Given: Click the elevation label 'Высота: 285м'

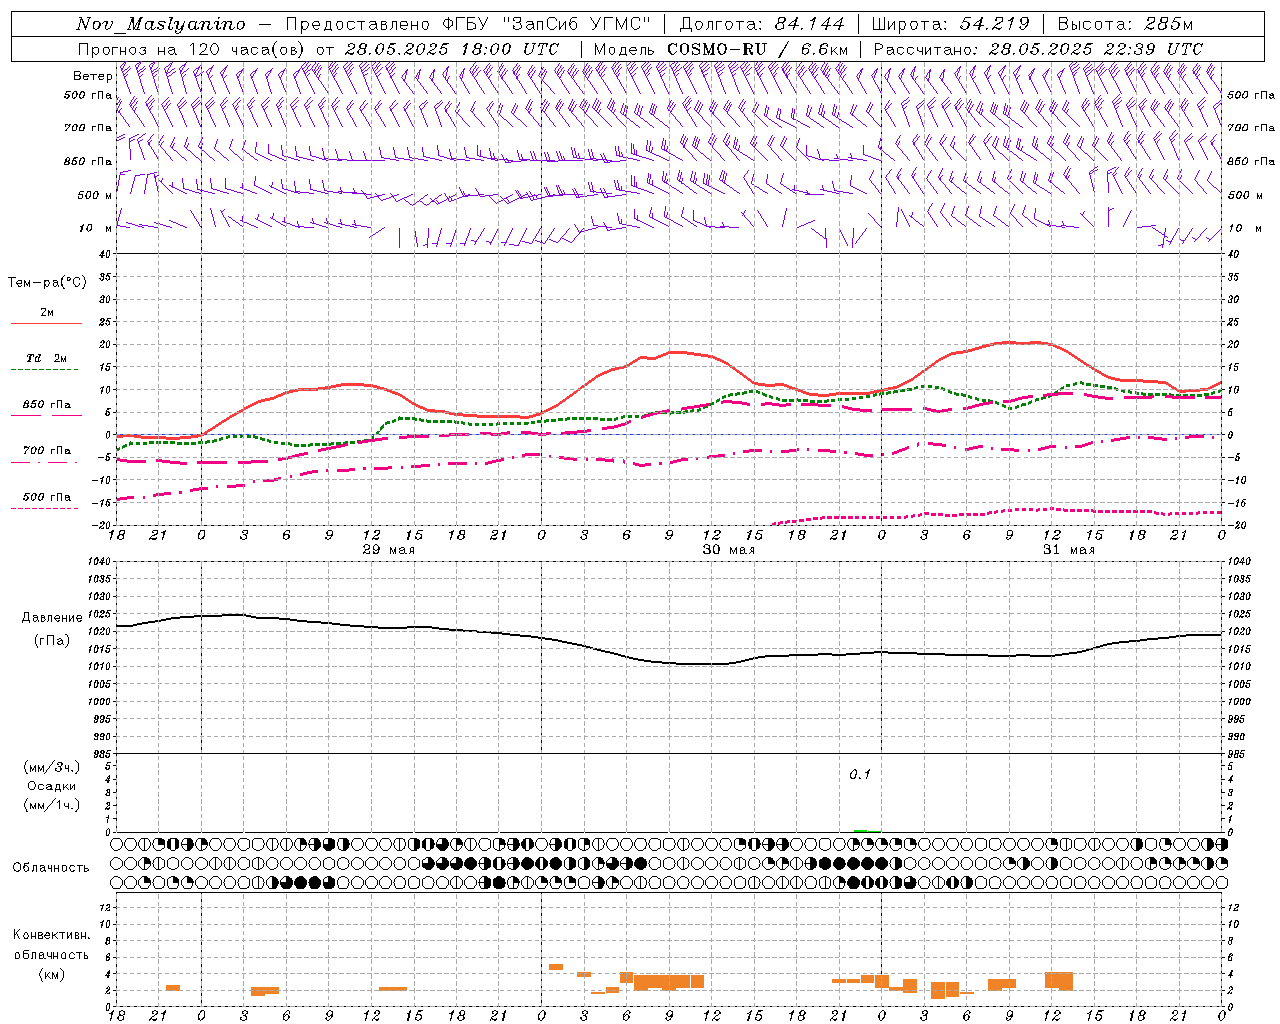Looking at the screenshot, I should click(1125, 24).
